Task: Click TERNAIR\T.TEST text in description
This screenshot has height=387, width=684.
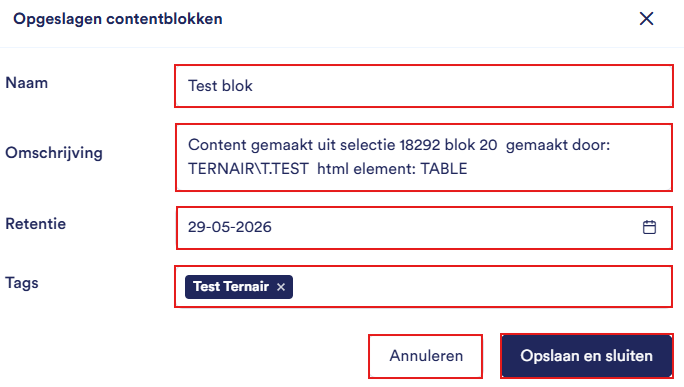Action: pyautogui.click(x=248, y=169)
